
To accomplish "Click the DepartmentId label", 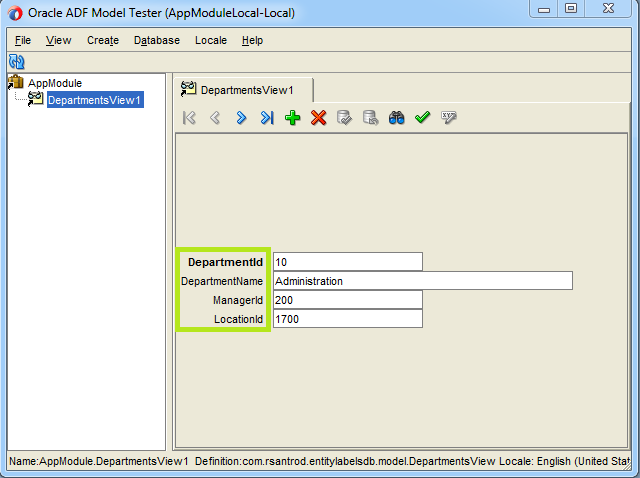I will (225, 262).
